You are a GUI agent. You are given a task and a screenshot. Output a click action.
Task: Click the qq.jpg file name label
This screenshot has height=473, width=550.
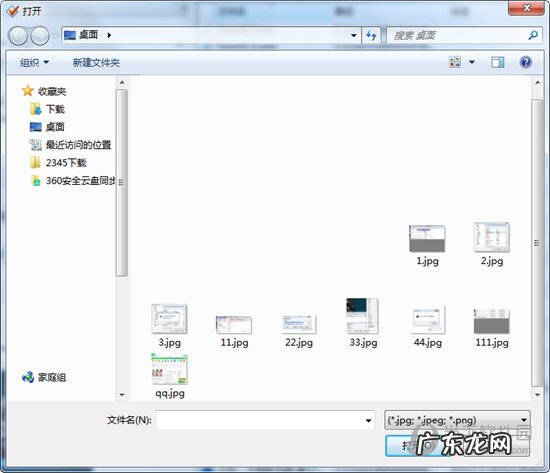(x=170, y=393)
